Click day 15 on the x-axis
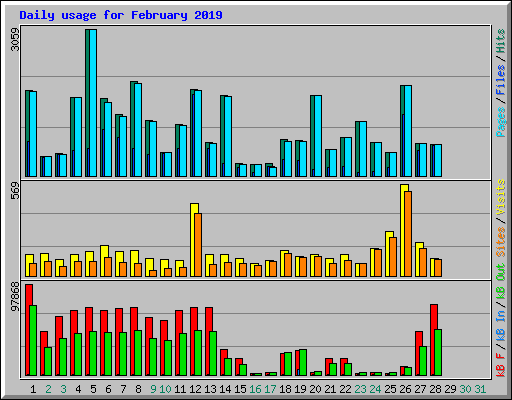 point(240,389)
